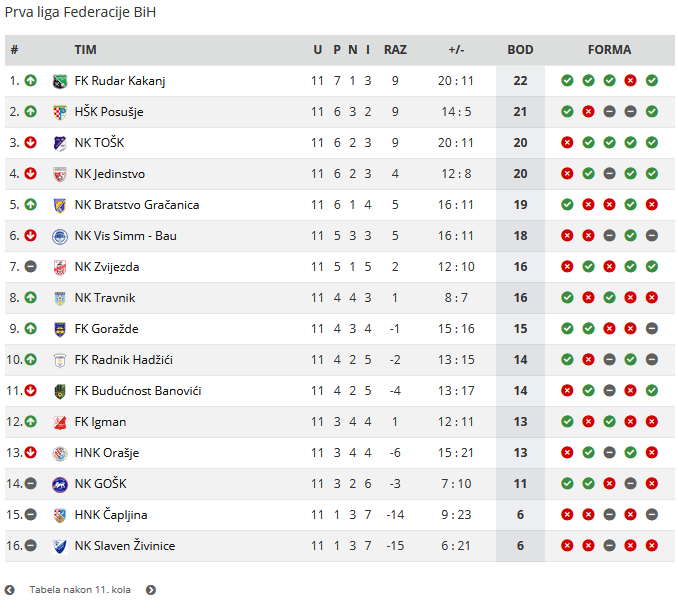Click the FK Goražde club crest

[x=60, y=329]
